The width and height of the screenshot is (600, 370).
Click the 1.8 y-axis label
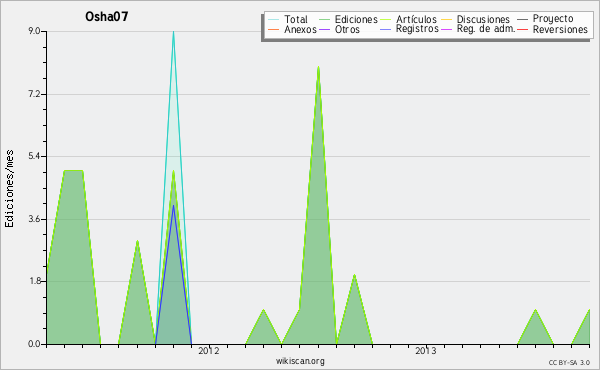34,281
